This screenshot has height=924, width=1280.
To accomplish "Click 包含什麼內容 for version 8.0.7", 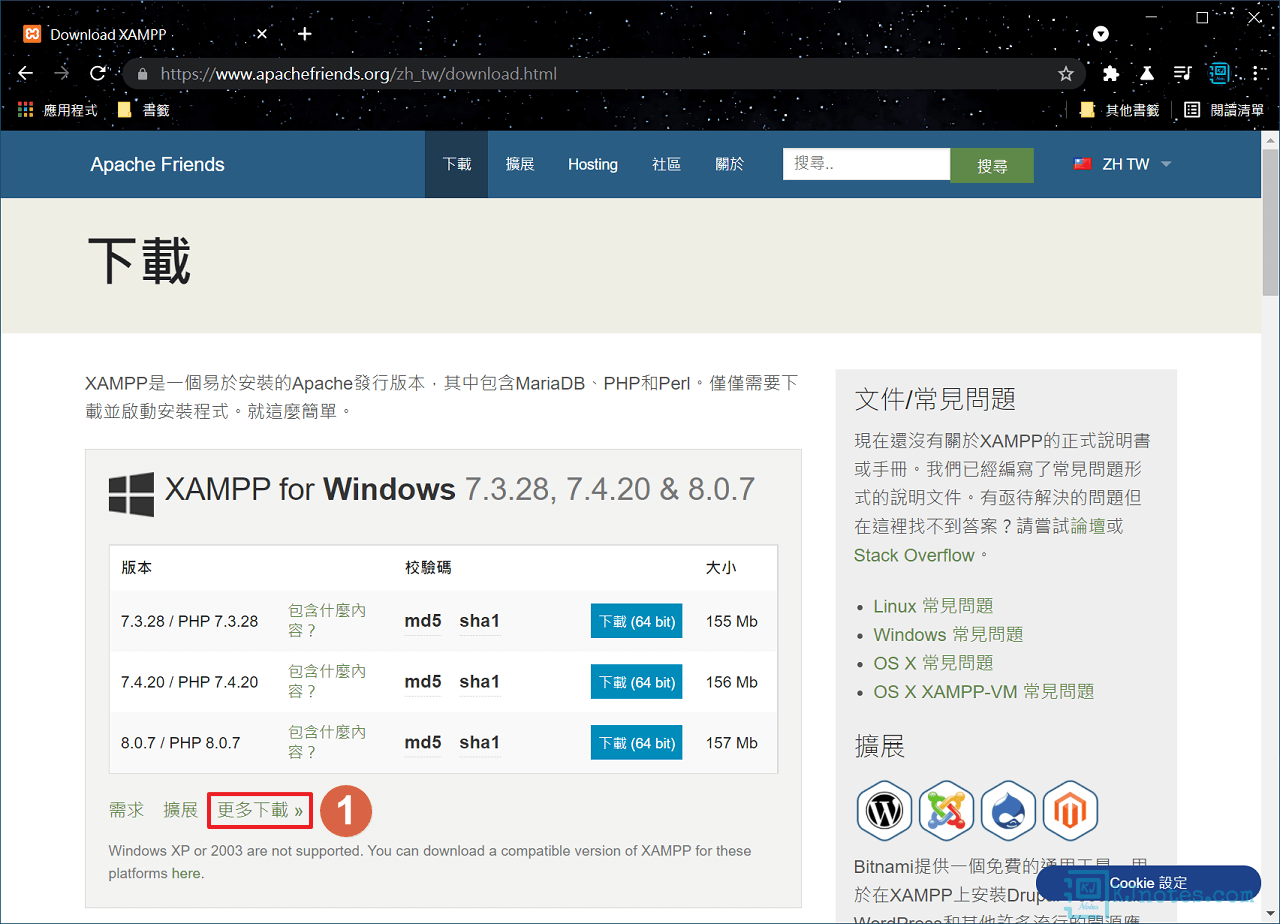I will pos(327,742).
